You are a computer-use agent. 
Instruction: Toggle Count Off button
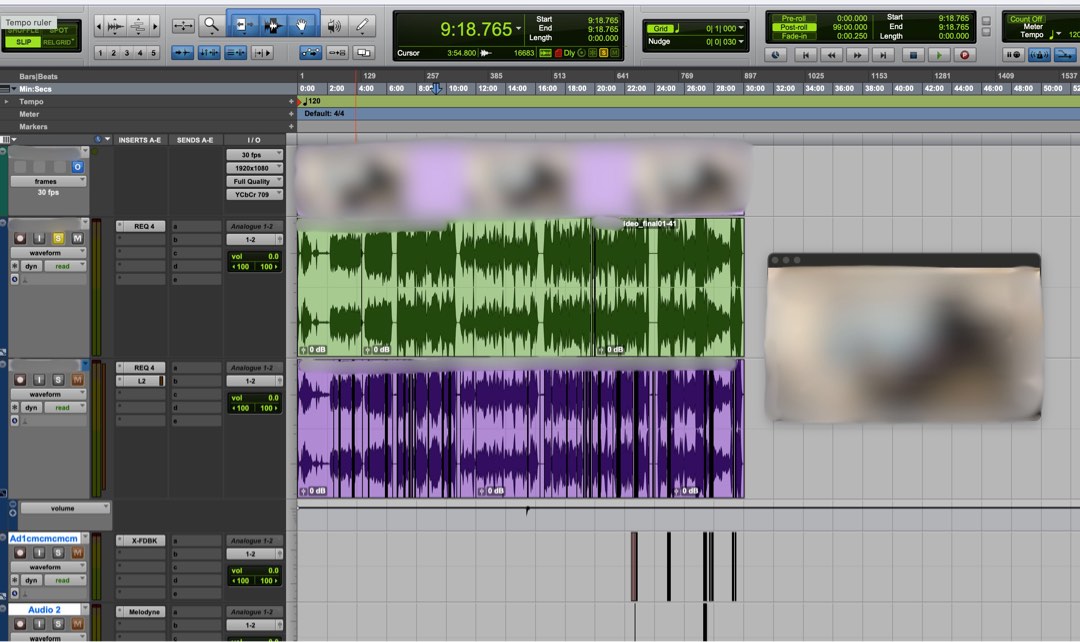coord(1026,19)
